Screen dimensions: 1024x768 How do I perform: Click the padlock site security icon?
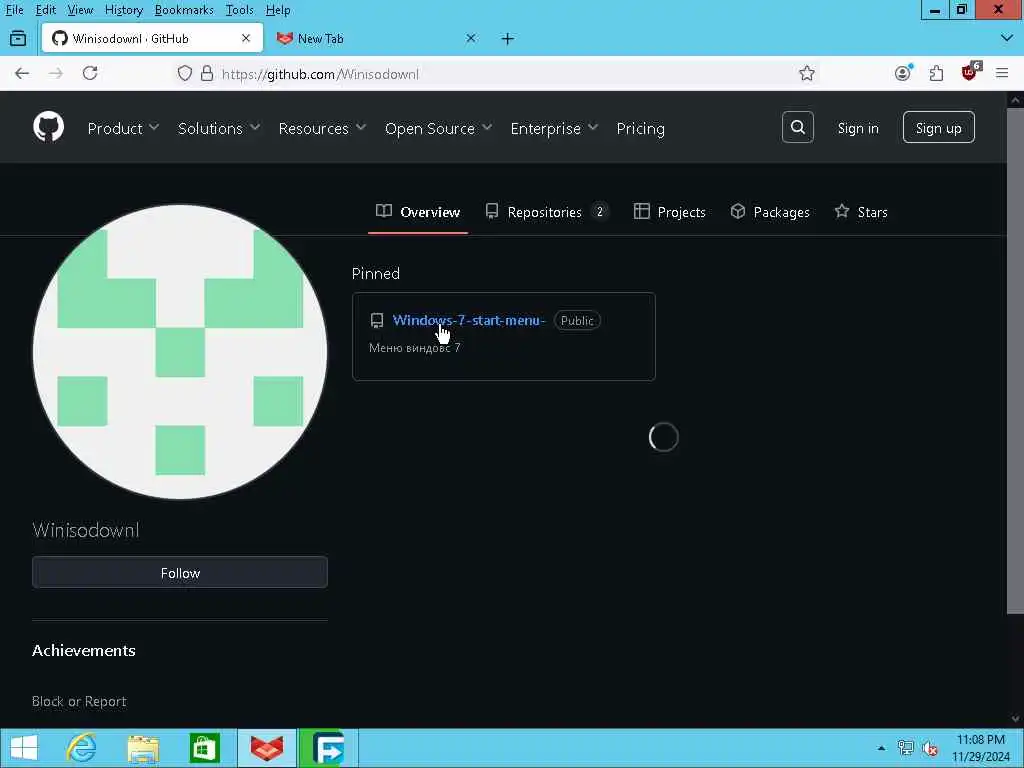coord(207,73)
